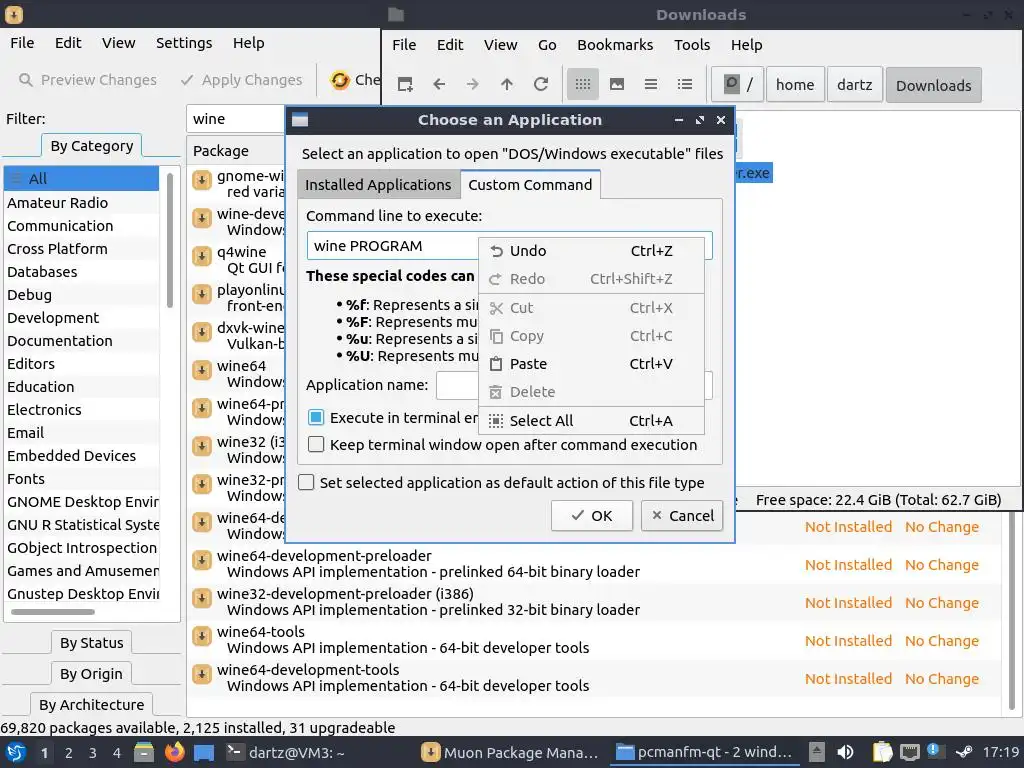
Task: Click install icon for wine32-development-preloader
Action: 202,598
